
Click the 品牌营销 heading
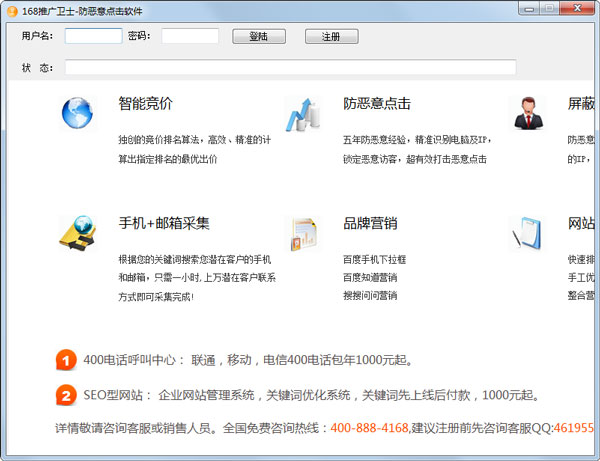tap(370, 223)
